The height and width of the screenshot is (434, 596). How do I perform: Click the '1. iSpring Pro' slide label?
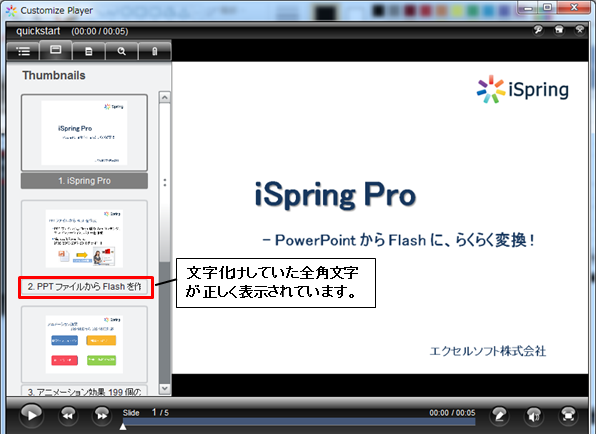[84, 181]
